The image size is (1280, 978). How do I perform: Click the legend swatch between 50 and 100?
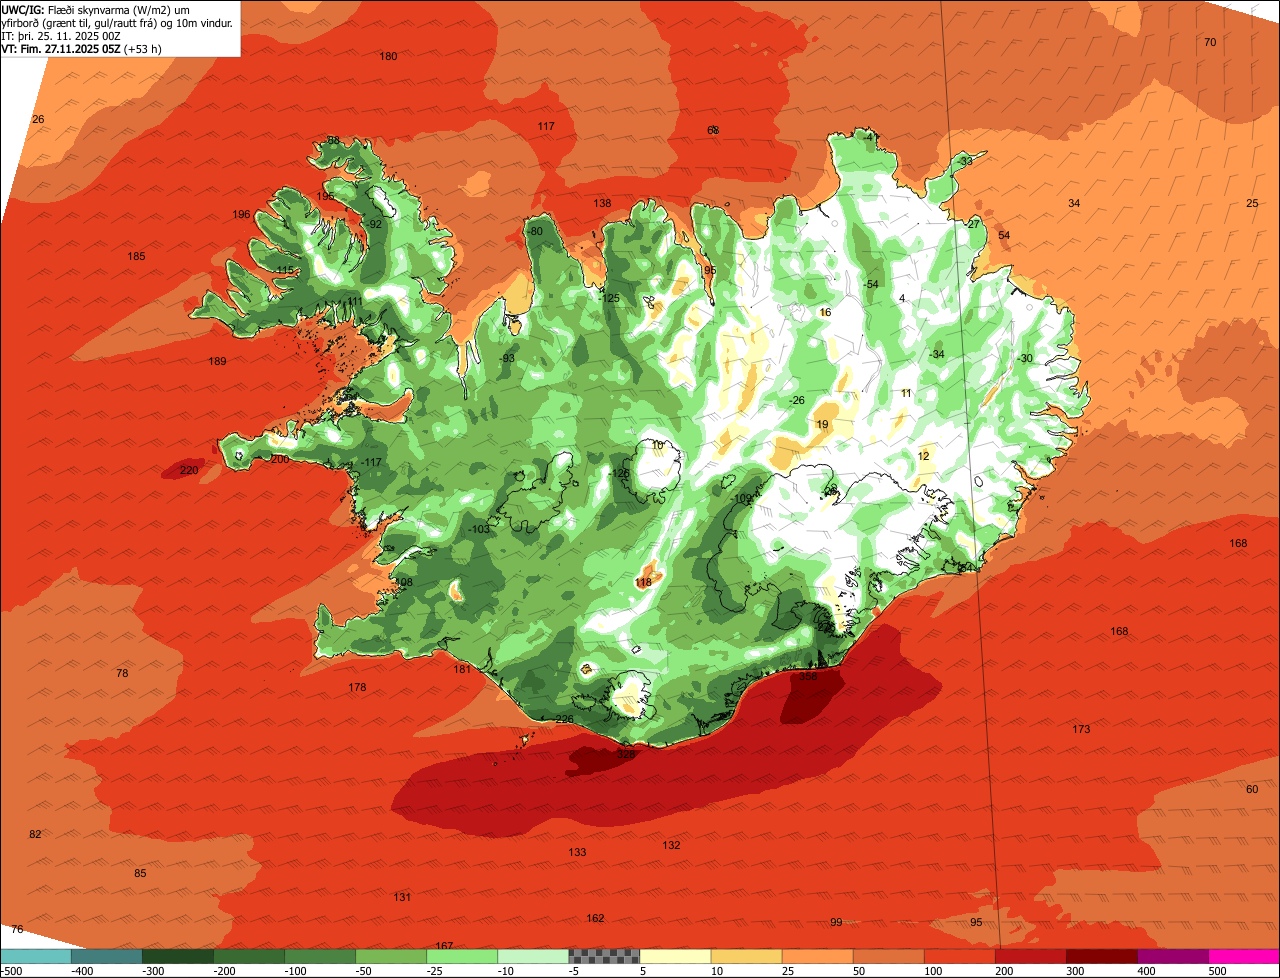tap(888, 956)
